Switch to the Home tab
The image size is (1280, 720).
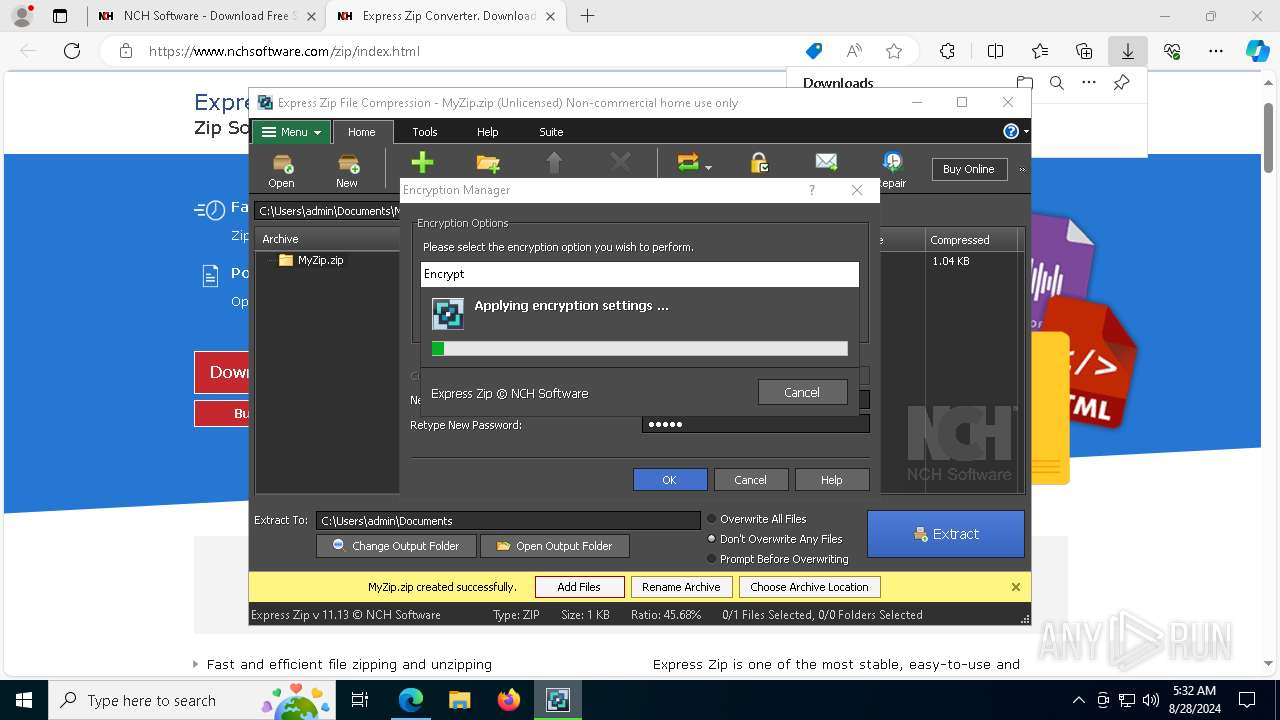(x=362, y=132)
